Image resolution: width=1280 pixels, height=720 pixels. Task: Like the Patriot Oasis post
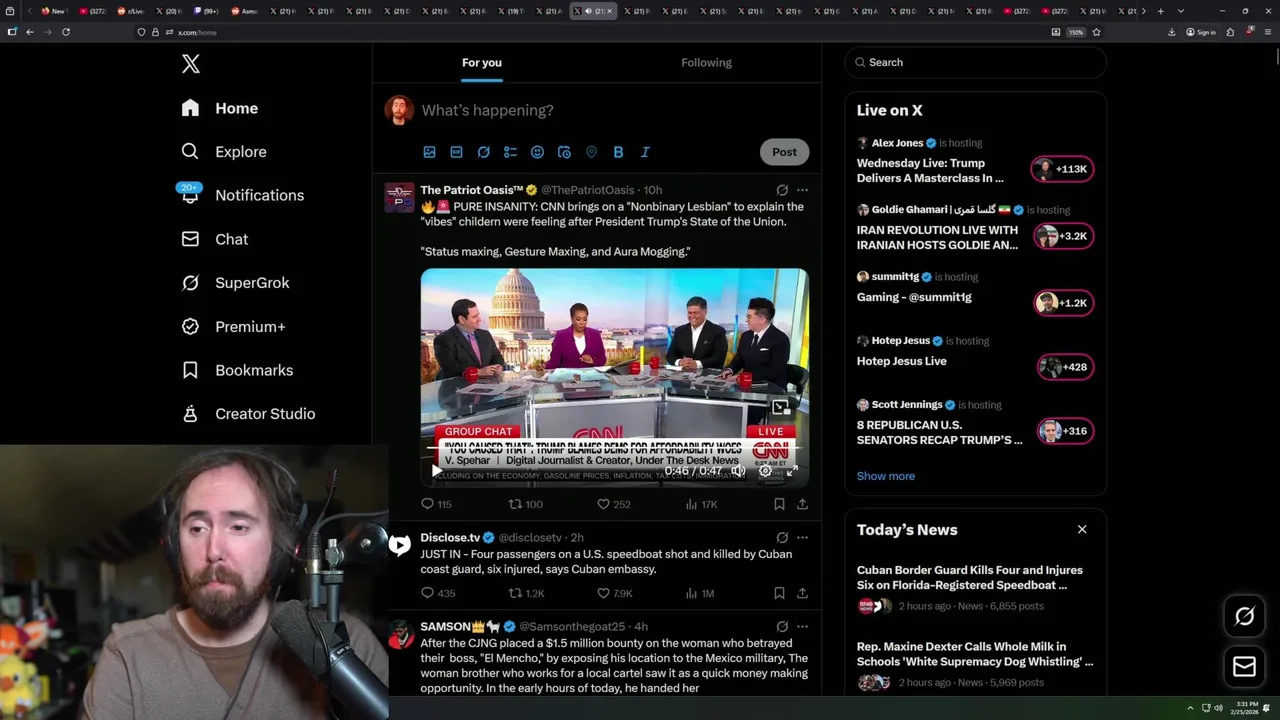(613, 505)
